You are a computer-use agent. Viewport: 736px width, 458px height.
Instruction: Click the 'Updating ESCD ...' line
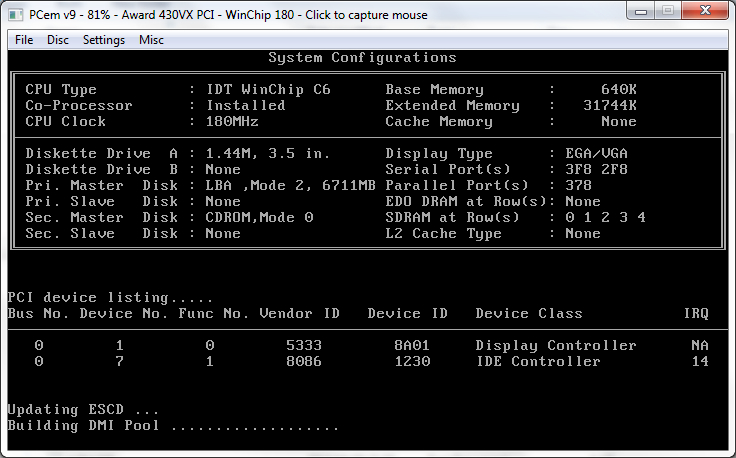point(83,410)
